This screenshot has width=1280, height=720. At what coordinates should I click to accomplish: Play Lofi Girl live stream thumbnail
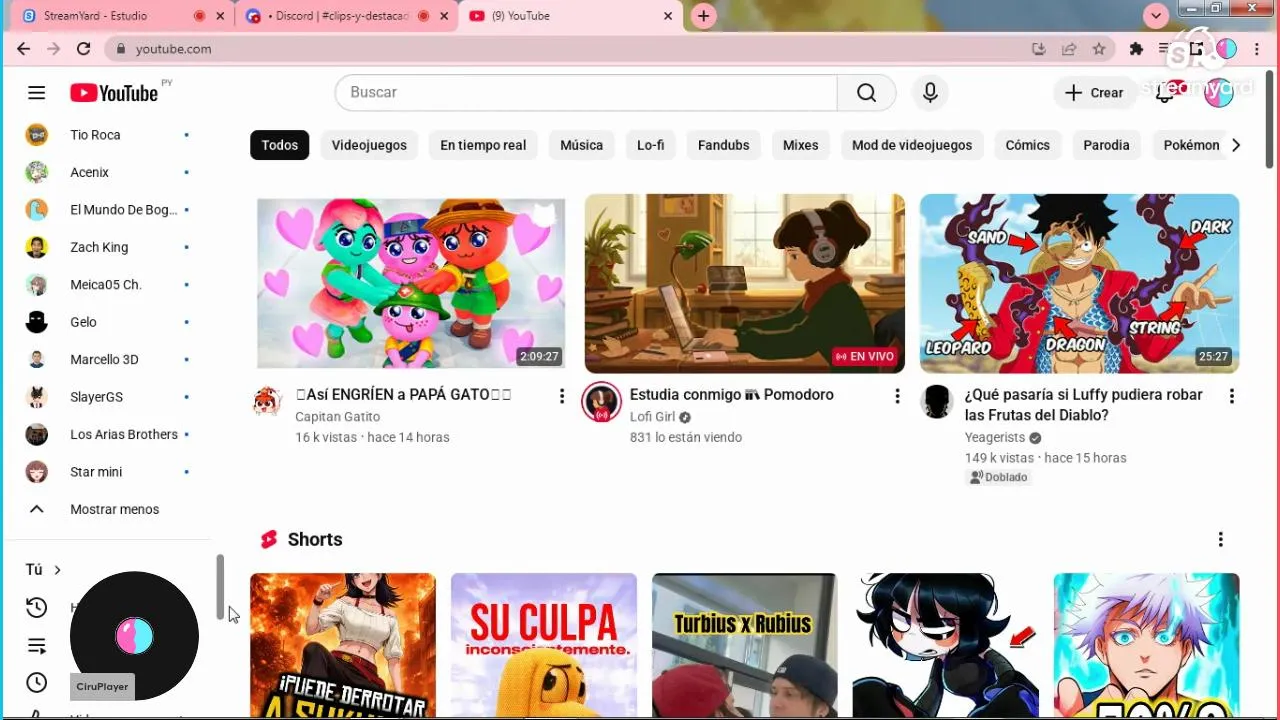pos(745,283)
